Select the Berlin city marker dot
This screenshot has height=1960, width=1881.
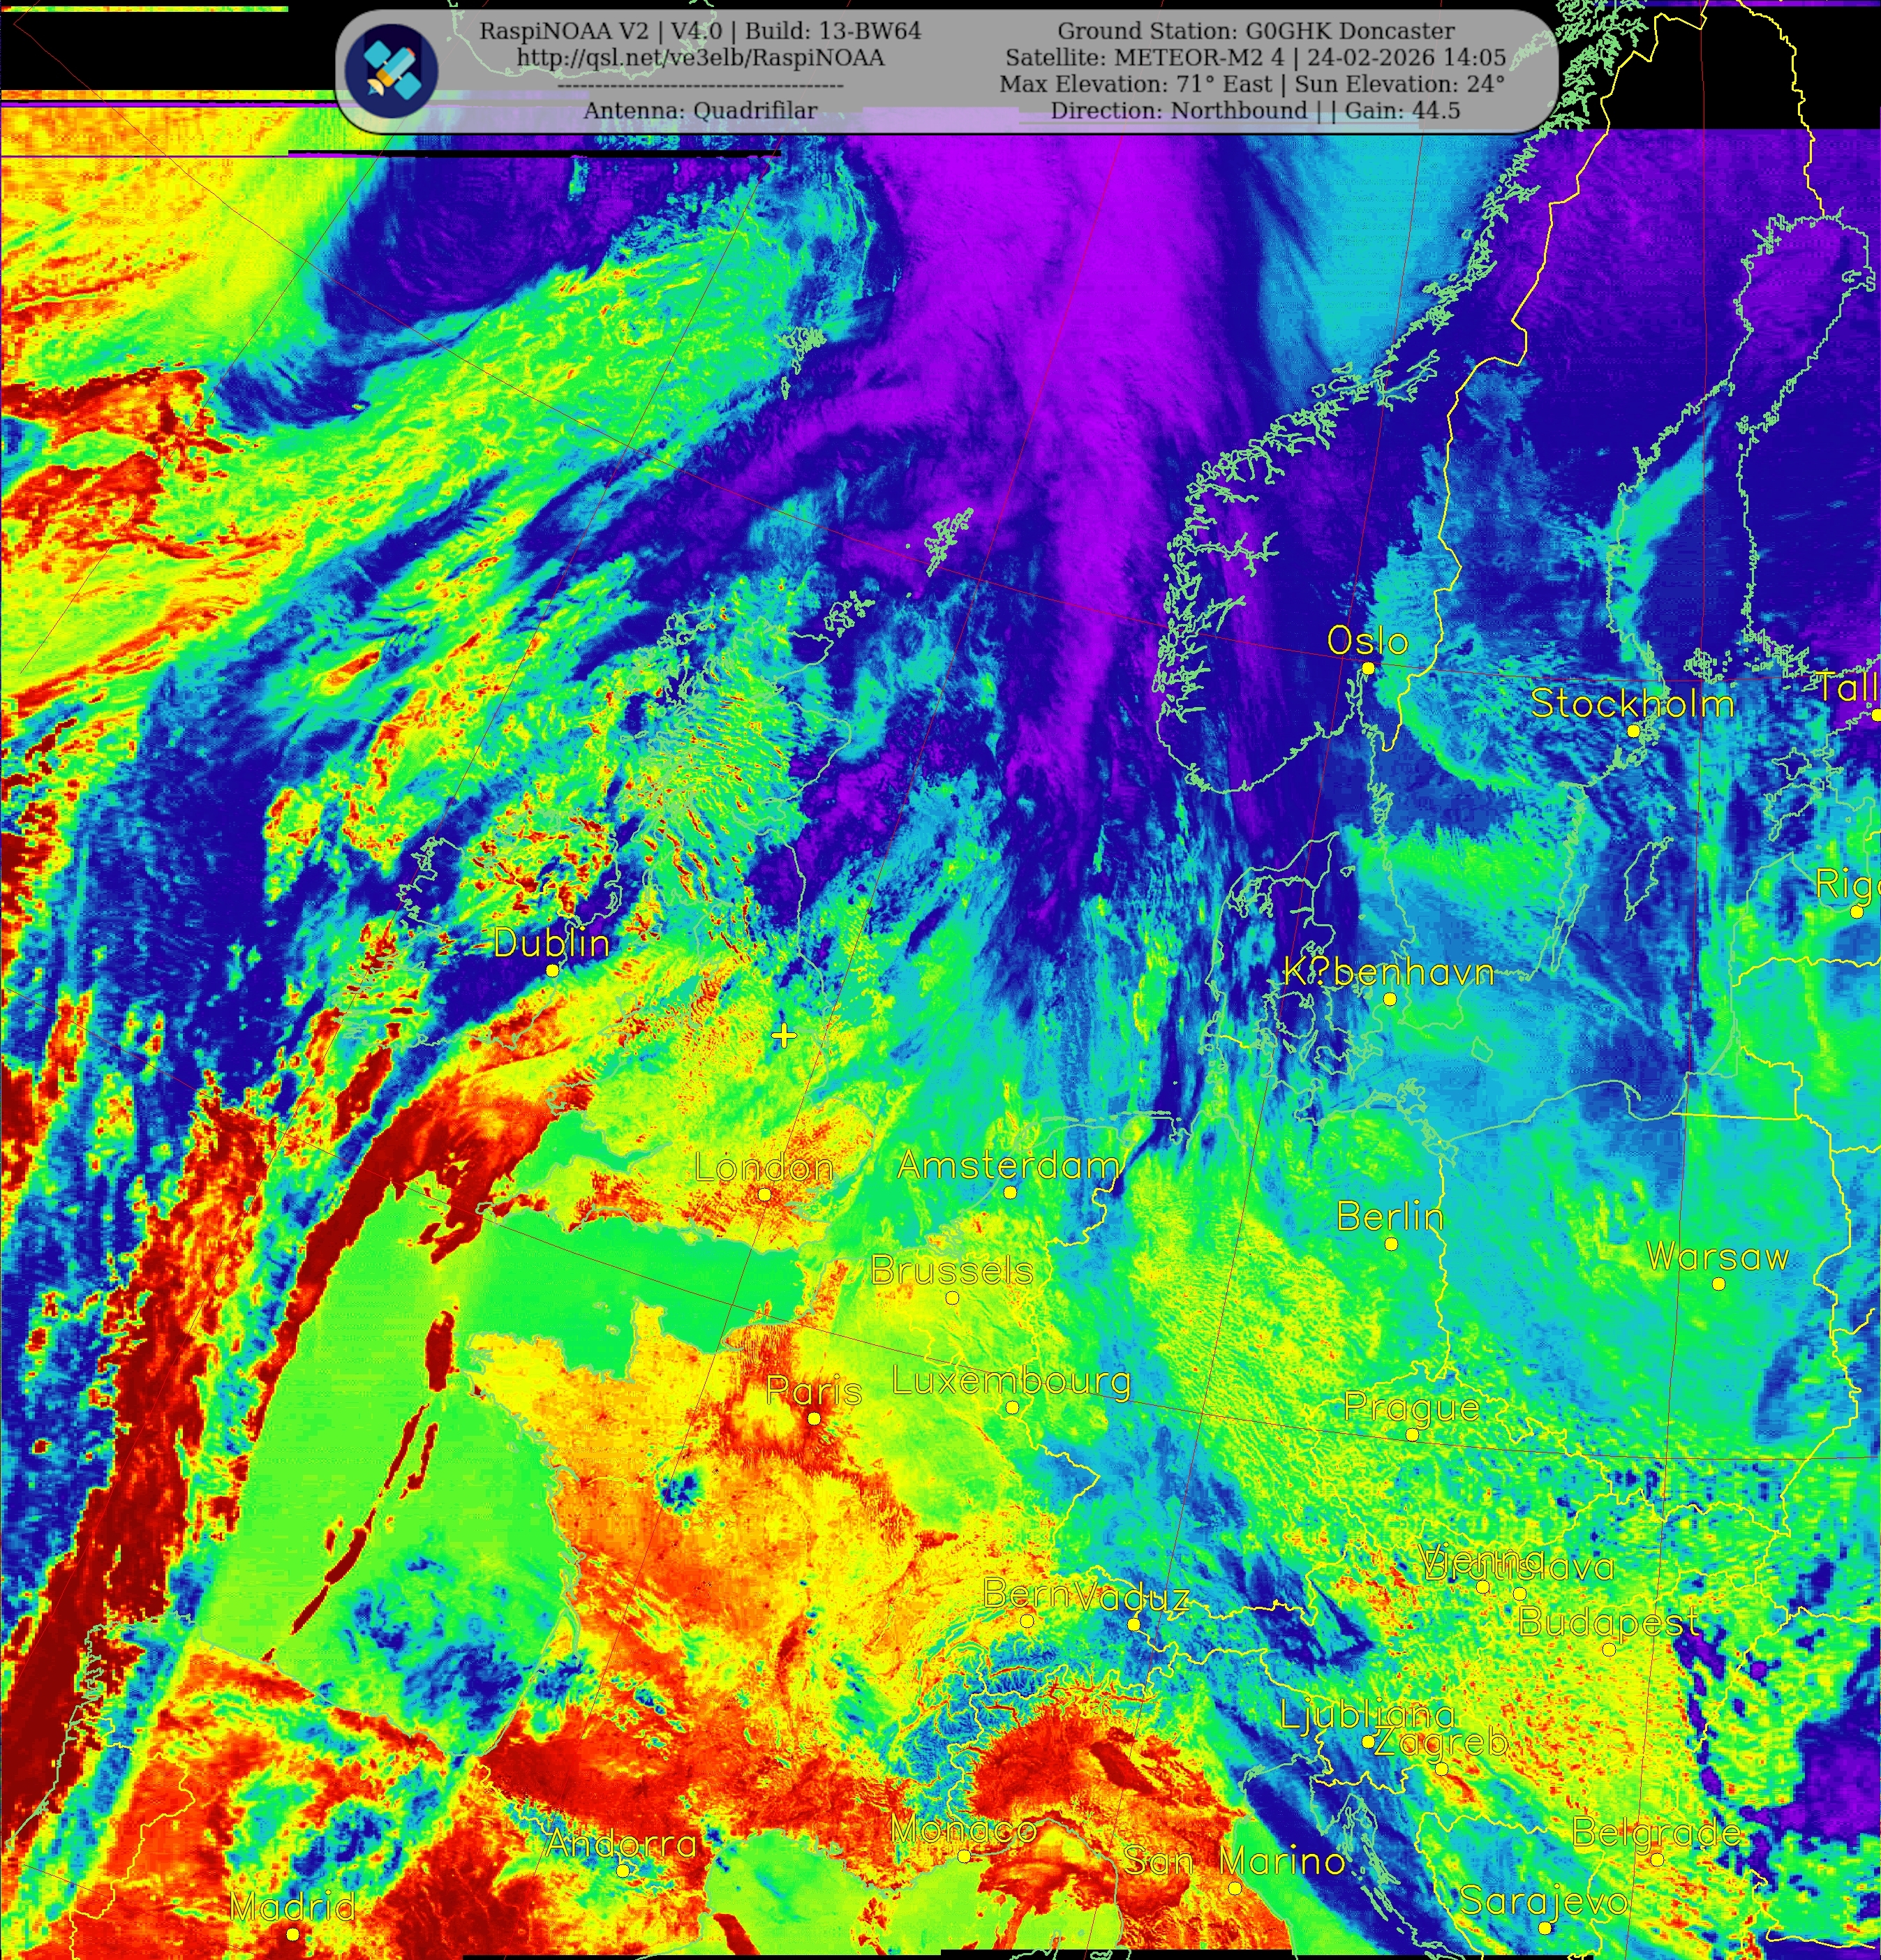1391,1244
